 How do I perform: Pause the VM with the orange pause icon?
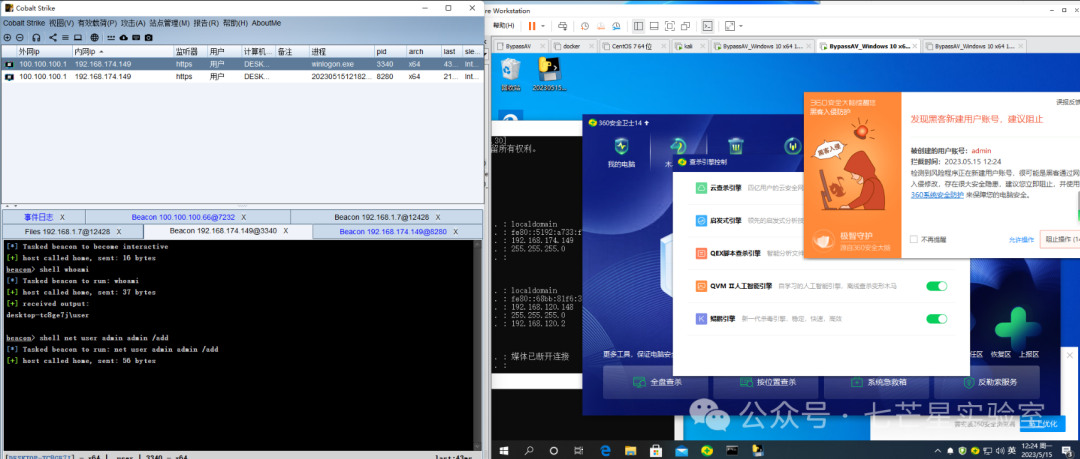click(x=531, y=26)
